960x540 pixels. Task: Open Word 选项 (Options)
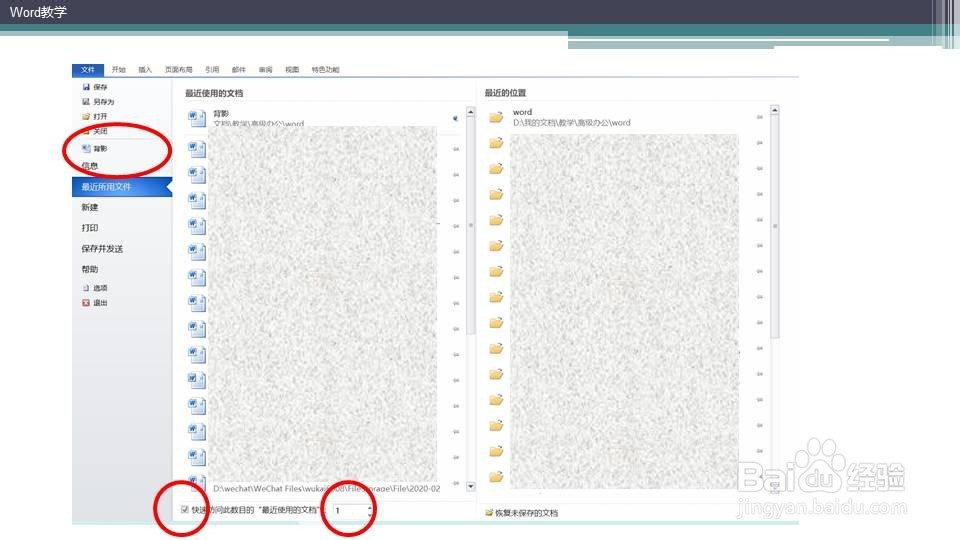(x=95, y=288)
